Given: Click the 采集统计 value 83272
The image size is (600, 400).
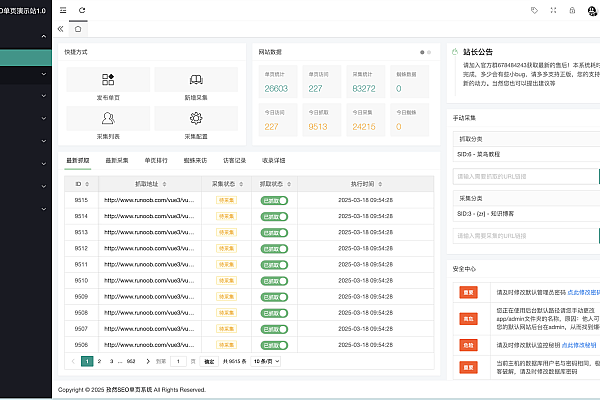Looking at the screenshot, I should [x=364, y=88].
